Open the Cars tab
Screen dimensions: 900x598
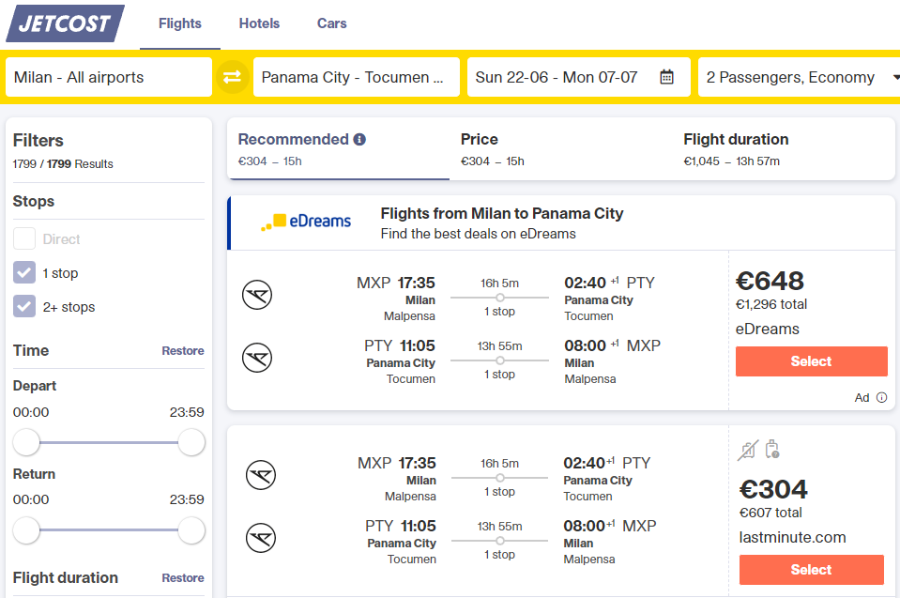pyautogui.click(x=332, y=24)
